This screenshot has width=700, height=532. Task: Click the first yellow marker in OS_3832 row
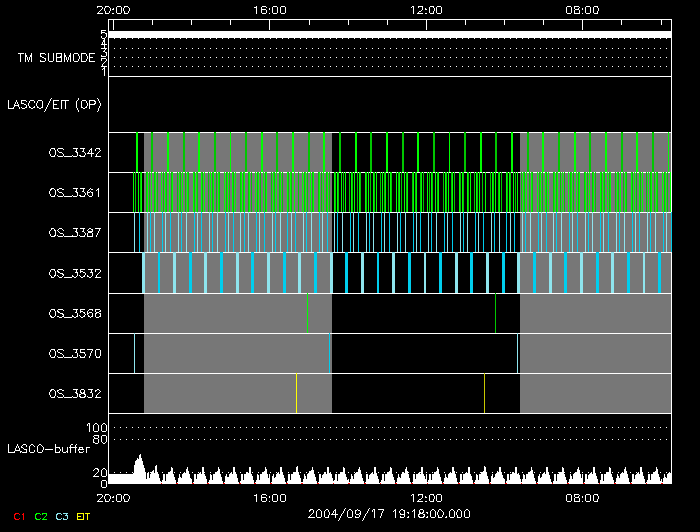click(x=296, y=393)
